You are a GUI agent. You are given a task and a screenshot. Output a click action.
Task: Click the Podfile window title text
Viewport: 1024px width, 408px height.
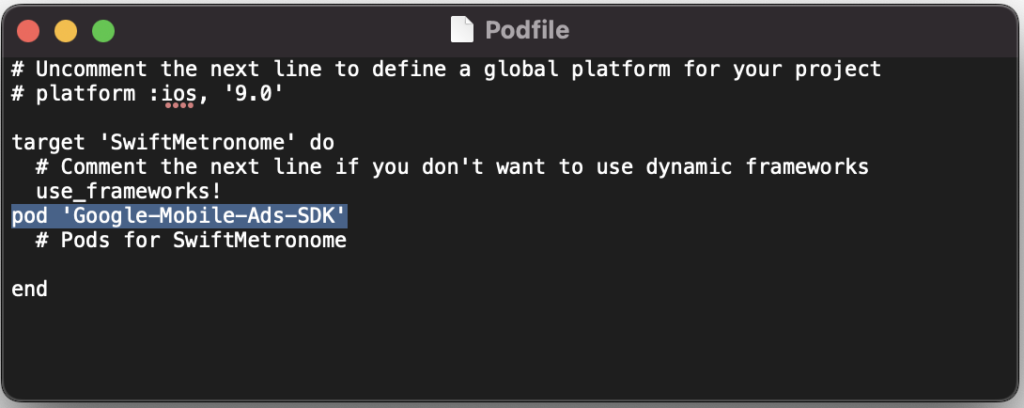(x=527, y=31)
